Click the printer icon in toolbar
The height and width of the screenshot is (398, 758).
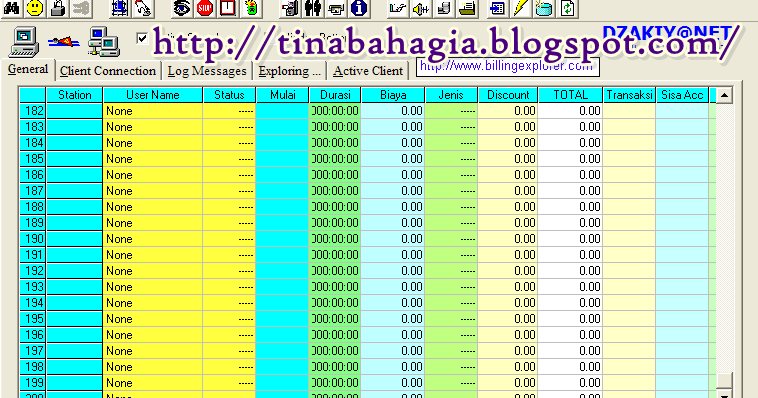click(x=336, y=8)
